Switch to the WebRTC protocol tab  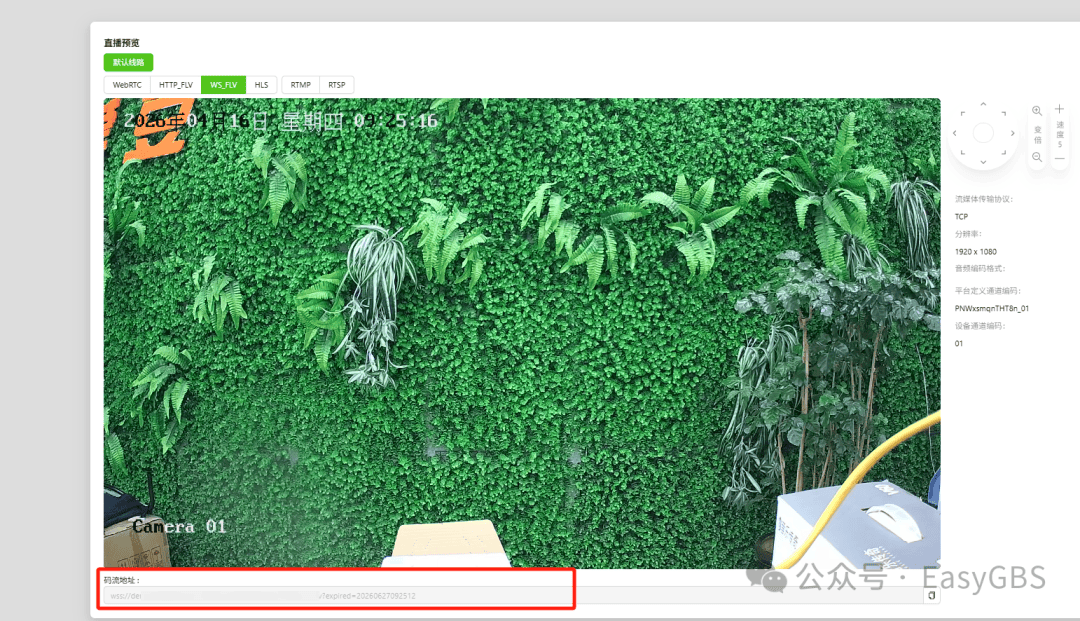coord(127,85)
